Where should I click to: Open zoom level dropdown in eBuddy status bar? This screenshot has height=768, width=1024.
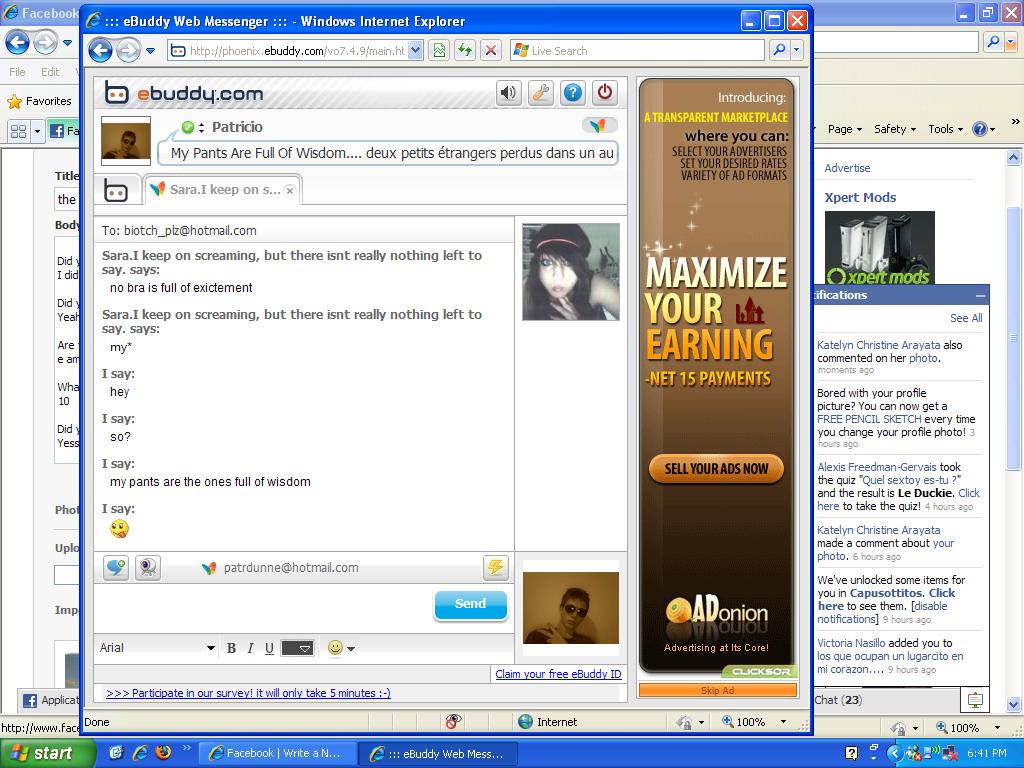pos(783,722)
